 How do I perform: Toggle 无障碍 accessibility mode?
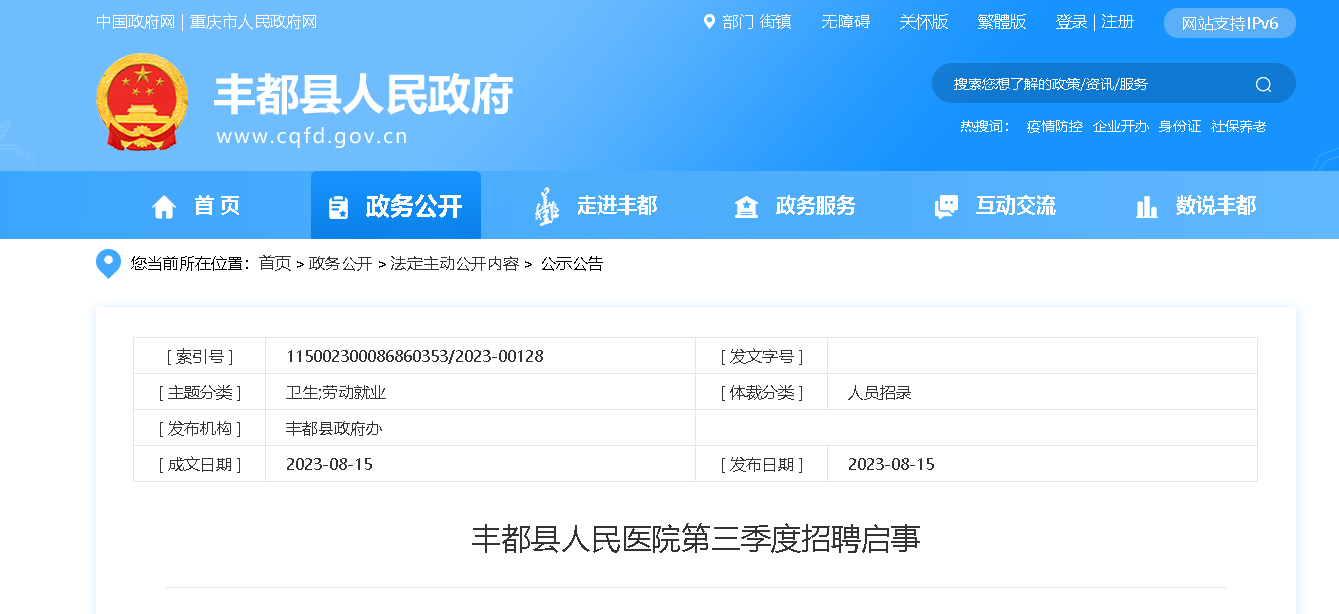tap(845, 22)
